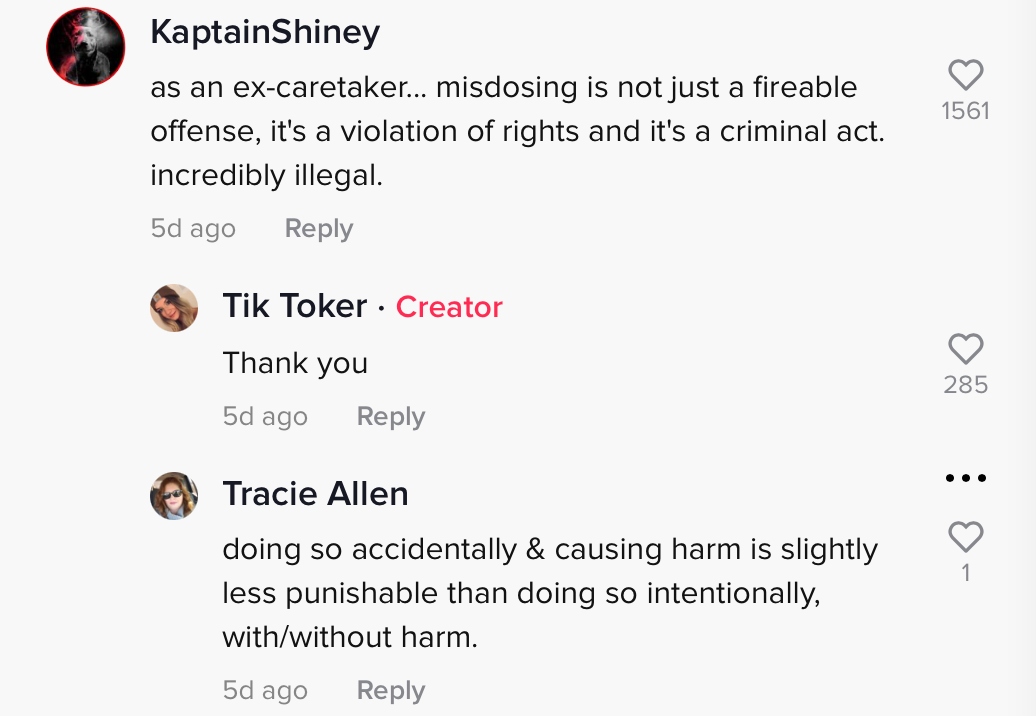Like KaptainShiney's comment with the heart
The width and height of the screenshot is (1036, 716).
tap(965, 75)
